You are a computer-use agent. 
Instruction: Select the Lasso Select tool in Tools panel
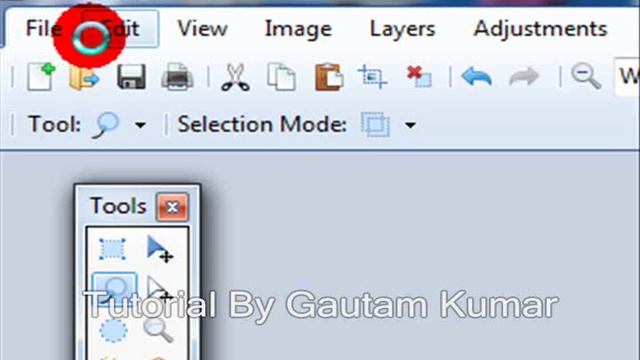[114, 290]
